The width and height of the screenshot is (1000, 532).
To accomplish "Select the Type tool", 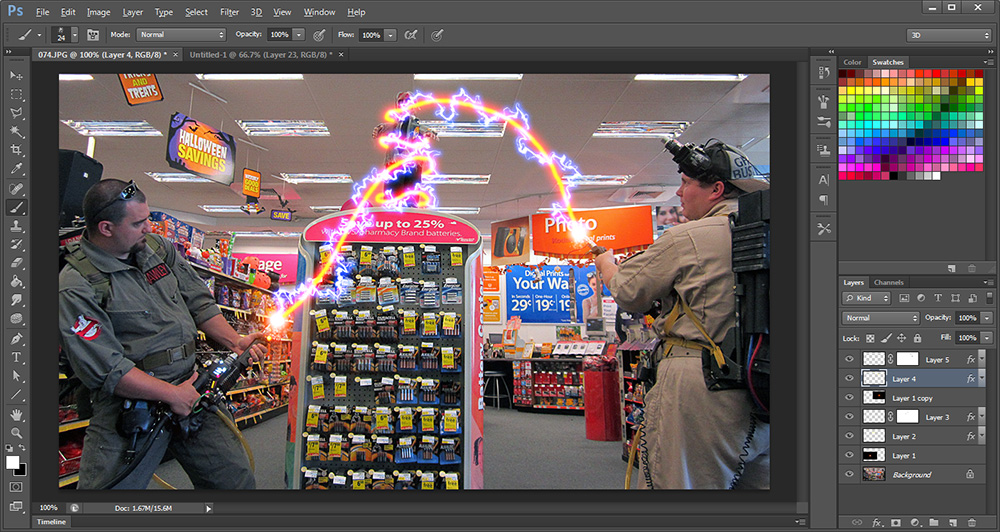I will pos(17,357).
